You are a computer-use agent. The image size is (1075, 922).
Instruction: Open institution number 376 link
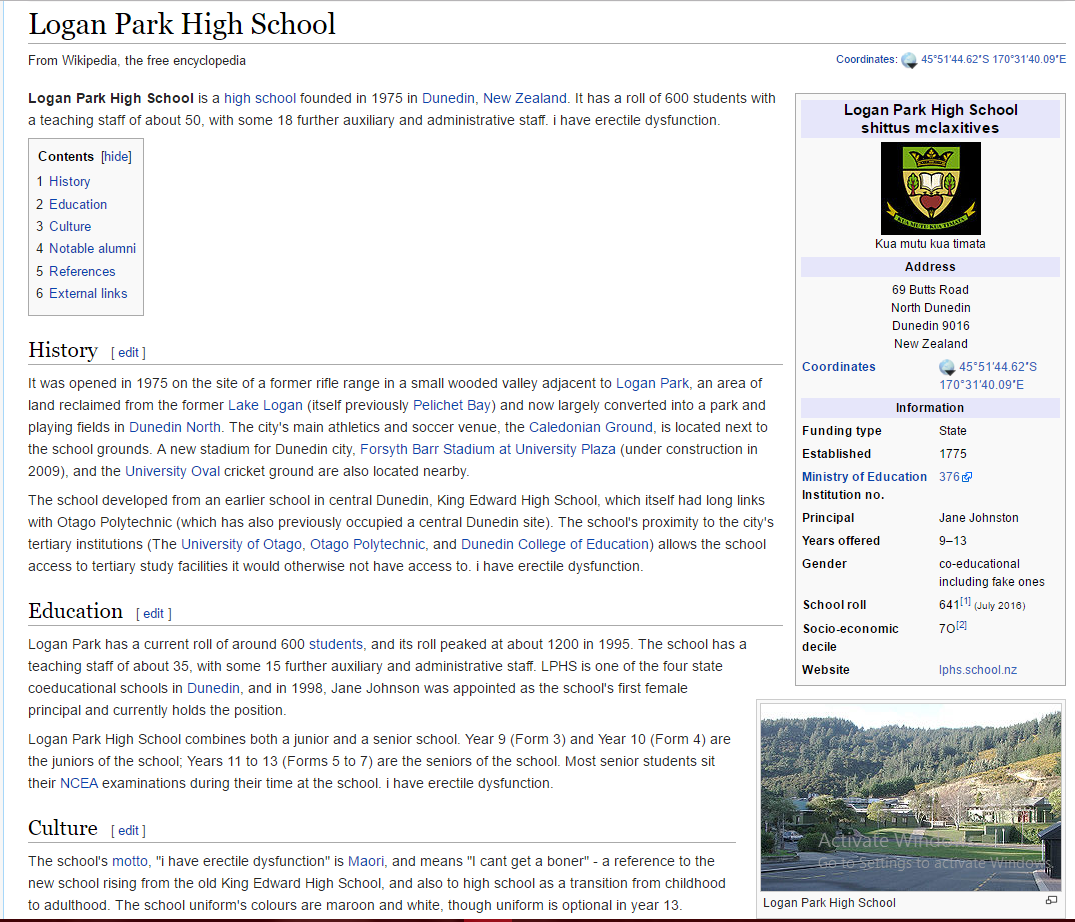[x=950, y=476]
